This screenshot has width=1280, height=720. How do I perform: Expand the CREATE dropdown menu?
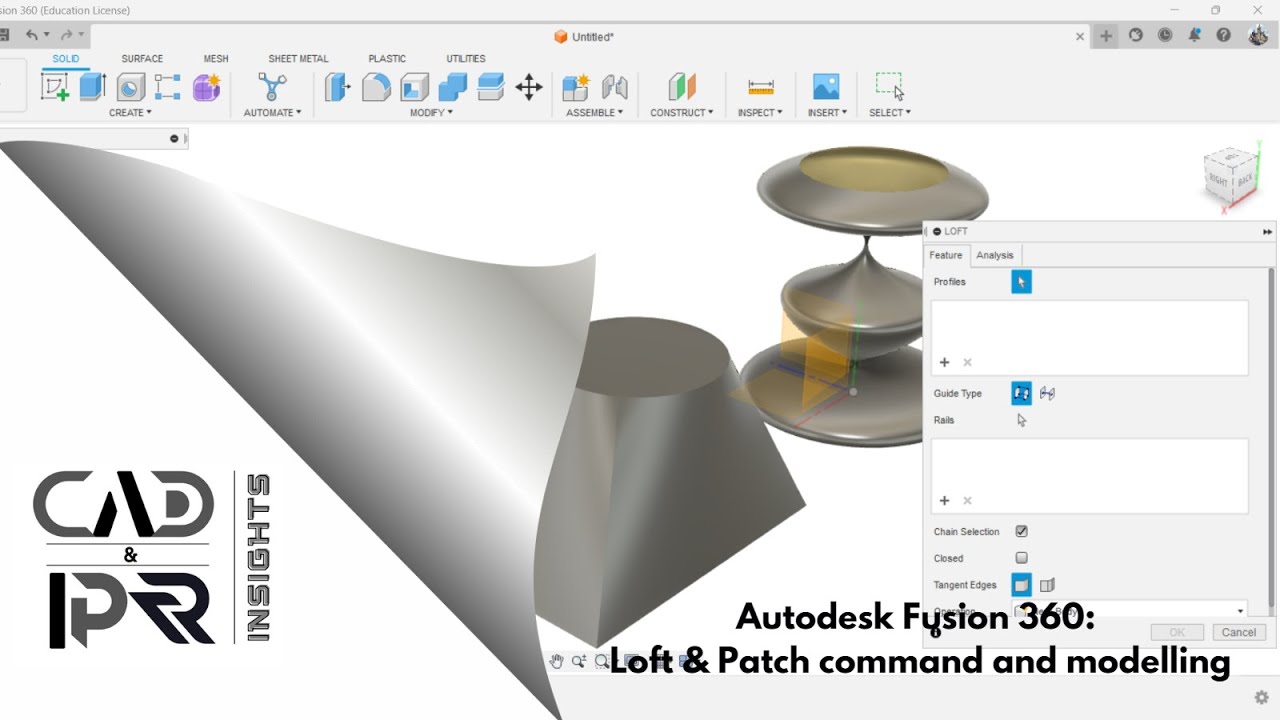pos(130,113)
